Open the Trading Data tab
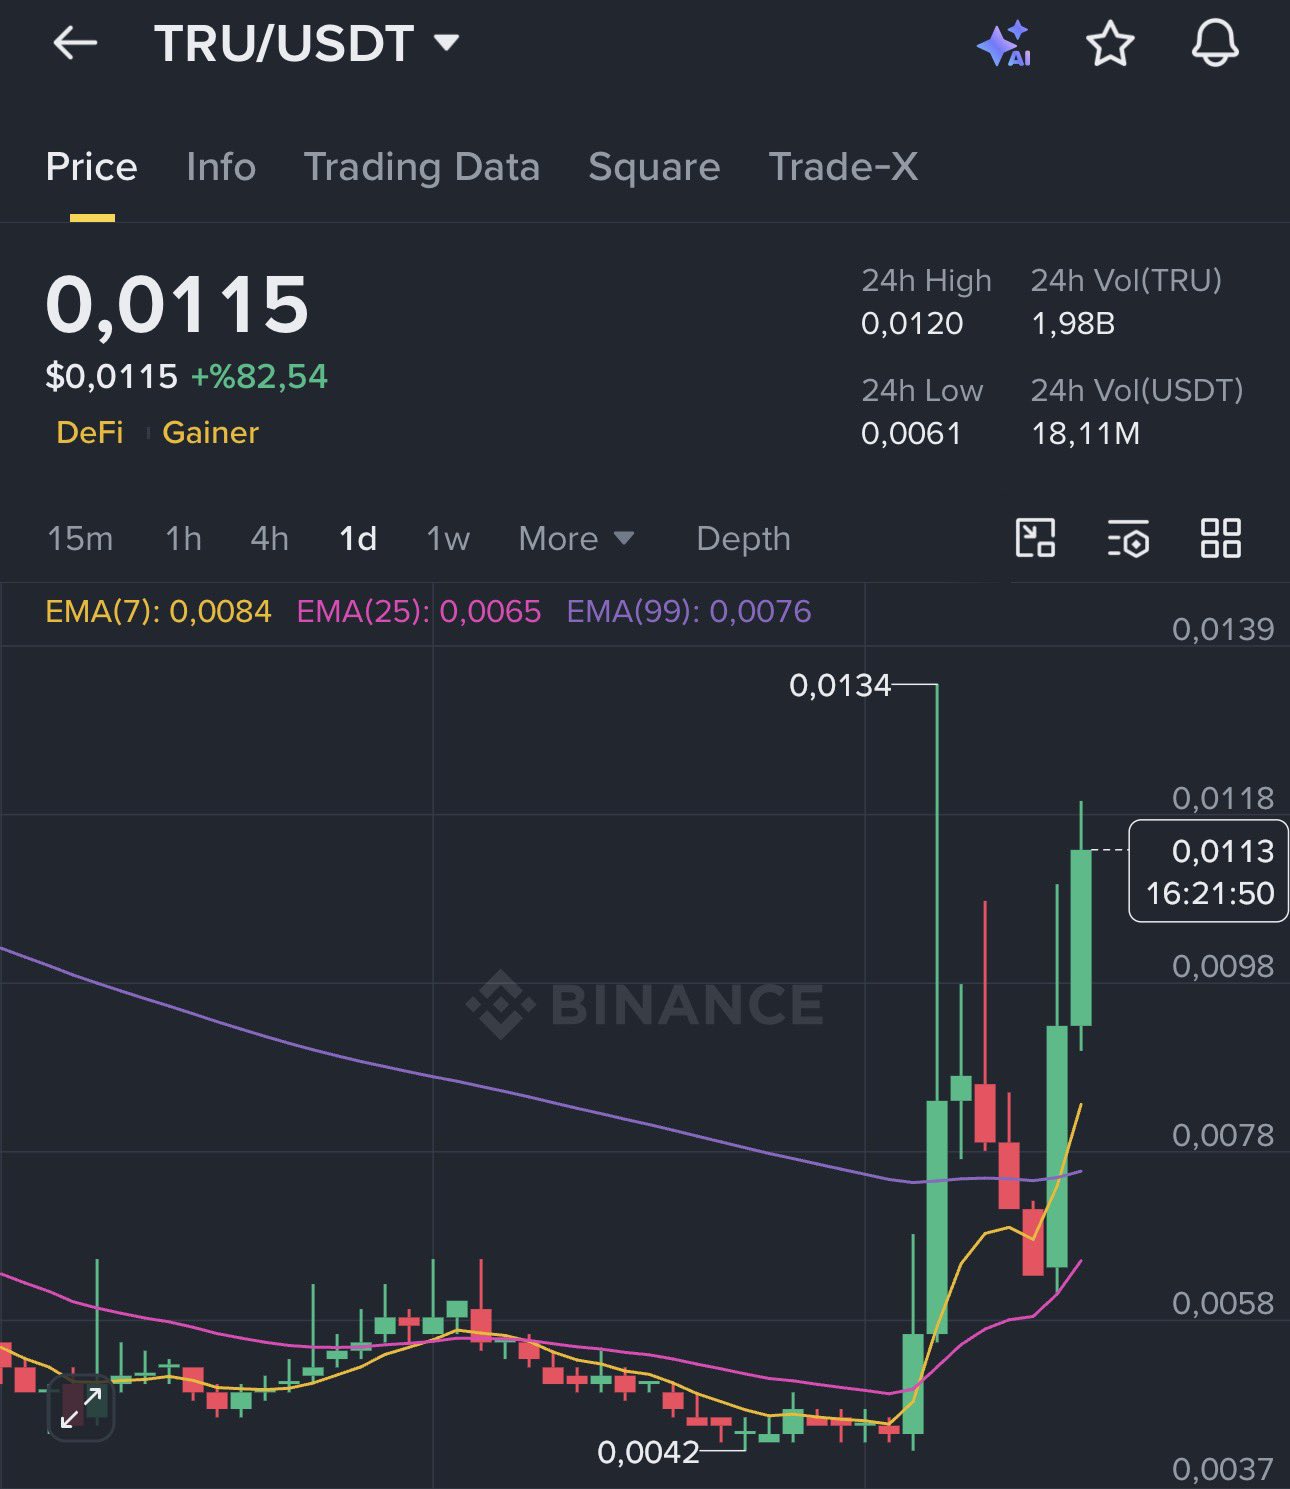1290x1489 pixels. tap(421, 167)
